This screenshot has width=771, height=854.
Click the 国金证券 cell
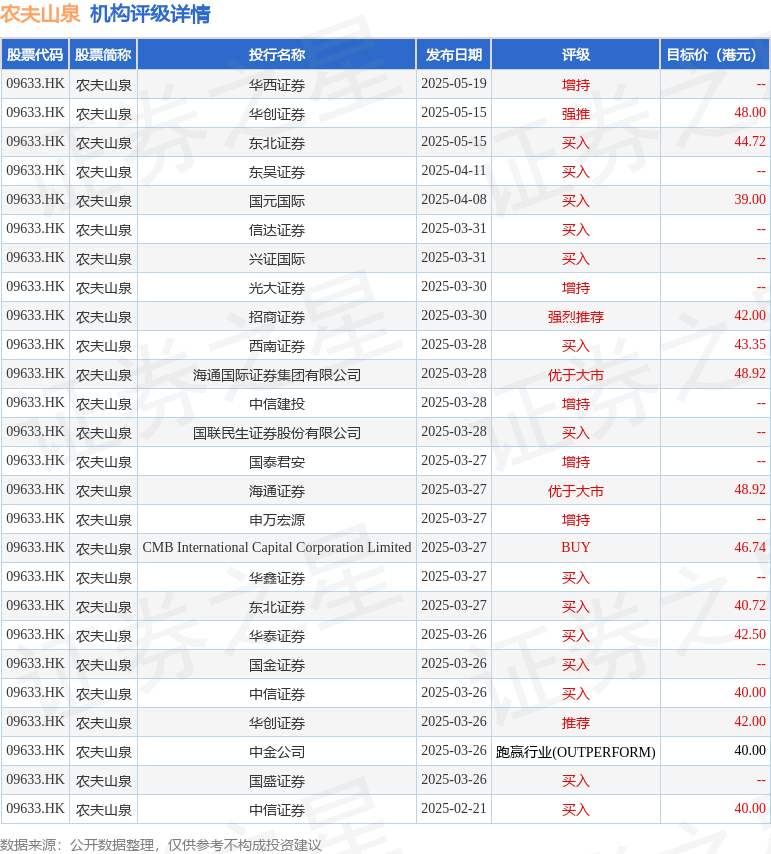(x=277, y=665)
